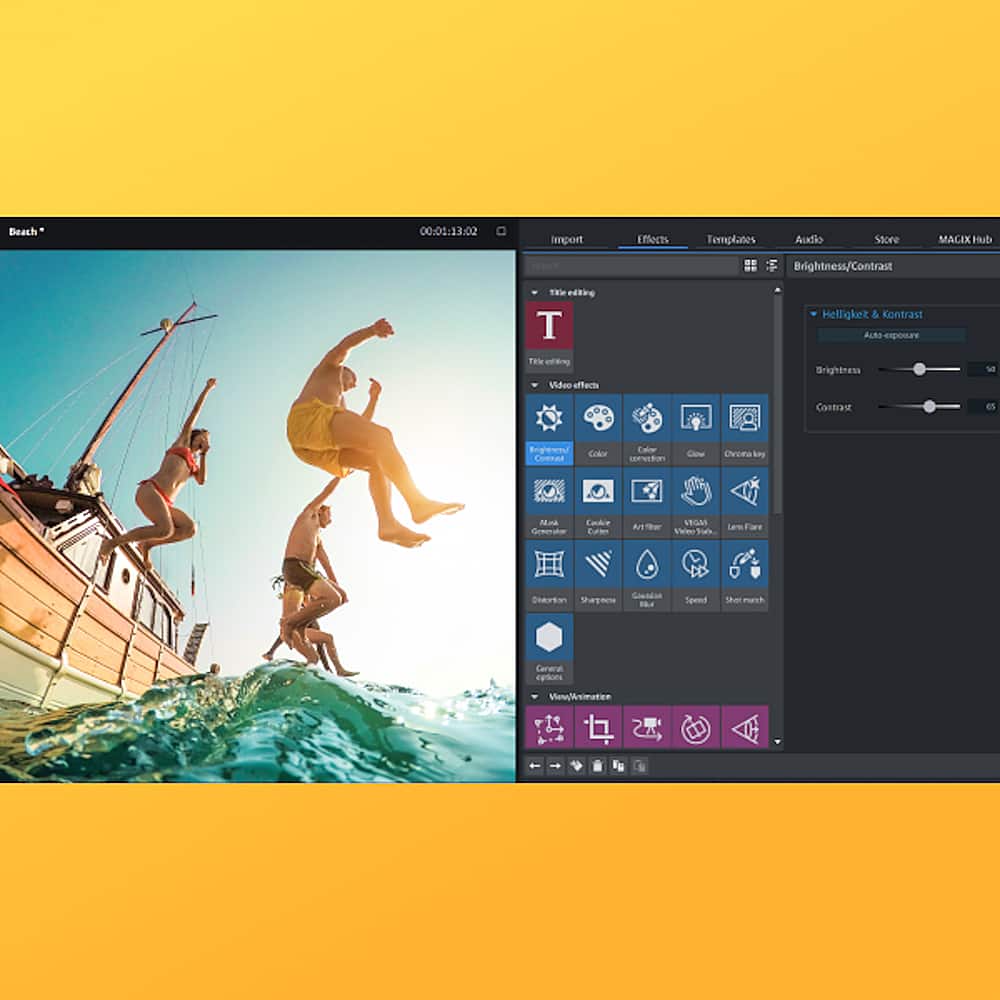Collapse the View/Animation section
This screenshot has height=1000, width=1000.
(x=534, y=696)
